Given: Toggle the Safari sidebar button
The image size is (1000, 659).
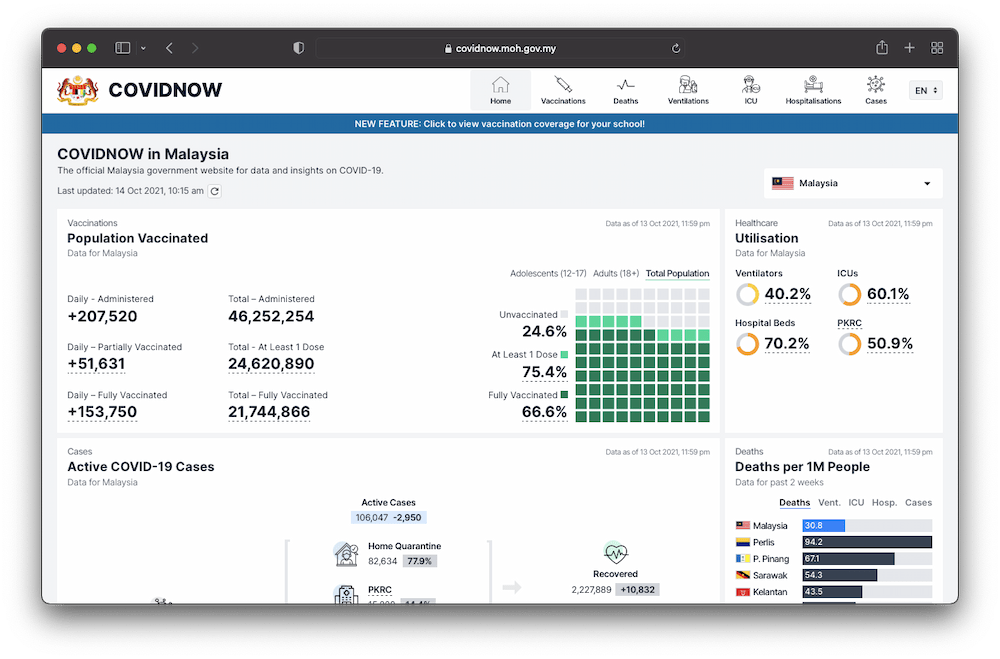Looking at the screenshot, I should [x=123, y=48].
